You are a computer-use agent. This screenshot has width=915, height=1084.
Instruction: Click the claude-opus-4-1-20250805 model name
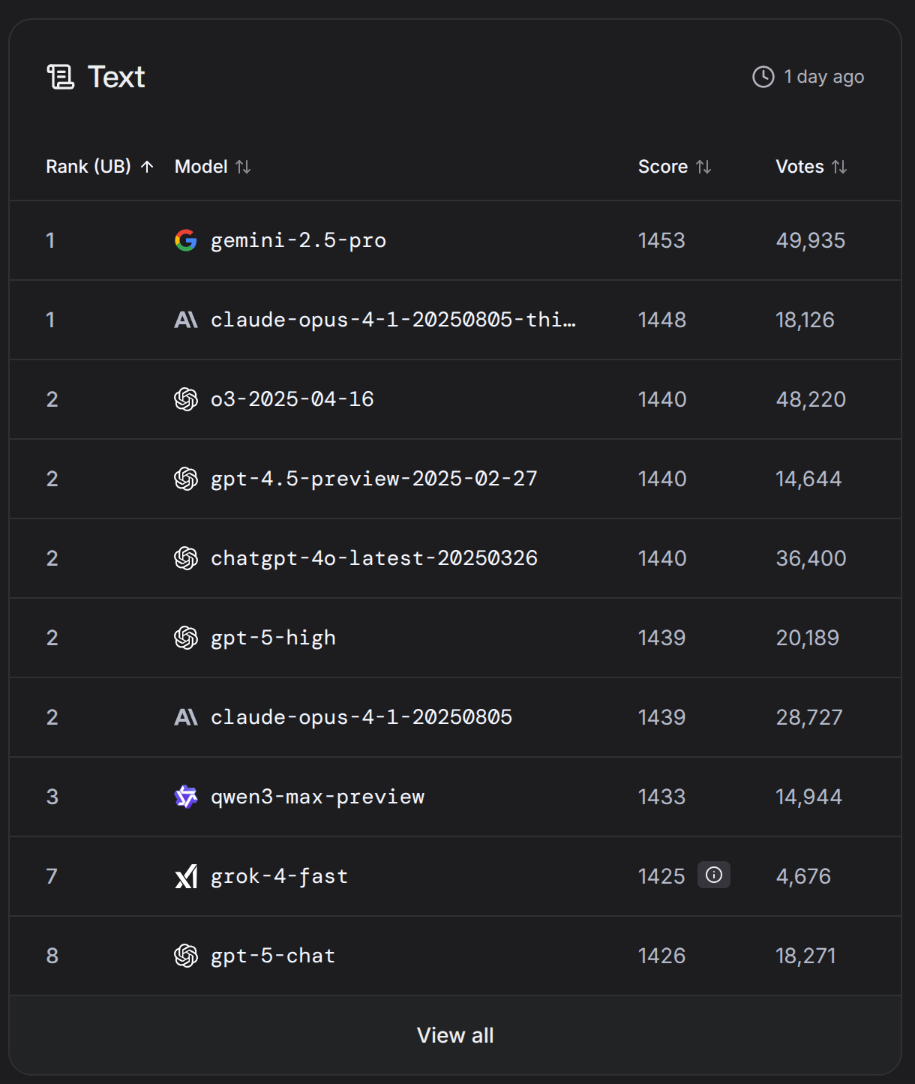tap(361, 717)
